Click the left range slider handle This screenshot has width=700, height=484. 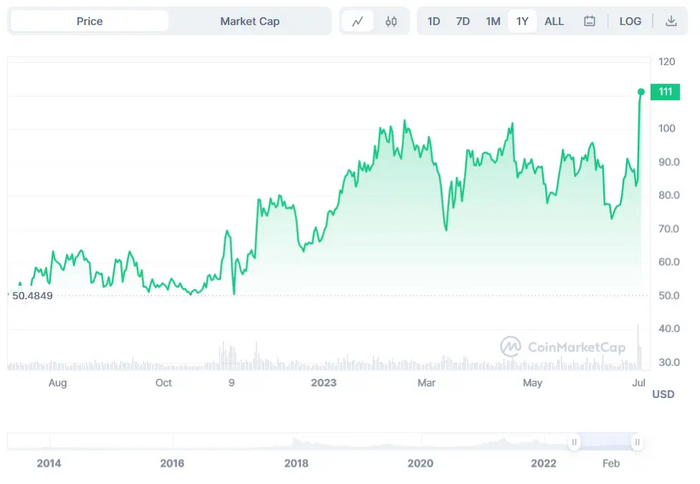[575, 441]
